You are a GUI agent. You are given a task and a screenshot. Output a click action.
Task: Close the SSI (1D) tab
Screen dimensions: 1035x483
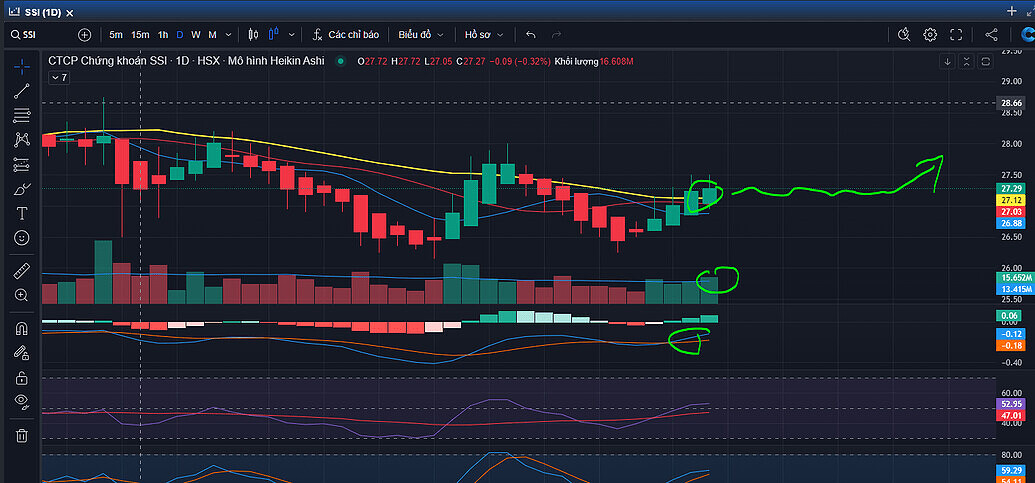[71, 13]
